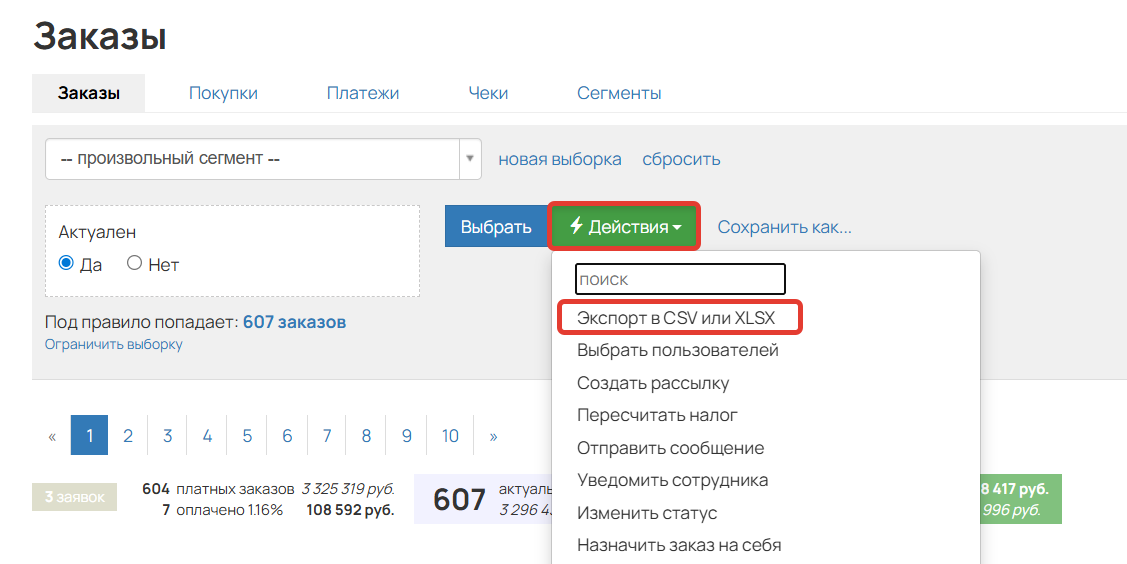Click the Выбрать button

(x=496, y=226)
